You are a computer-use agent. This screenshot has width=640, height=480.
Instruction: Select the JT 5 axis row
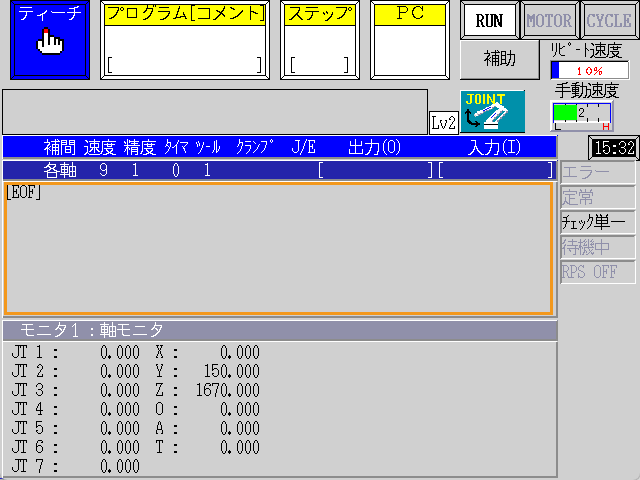[76, 429]
